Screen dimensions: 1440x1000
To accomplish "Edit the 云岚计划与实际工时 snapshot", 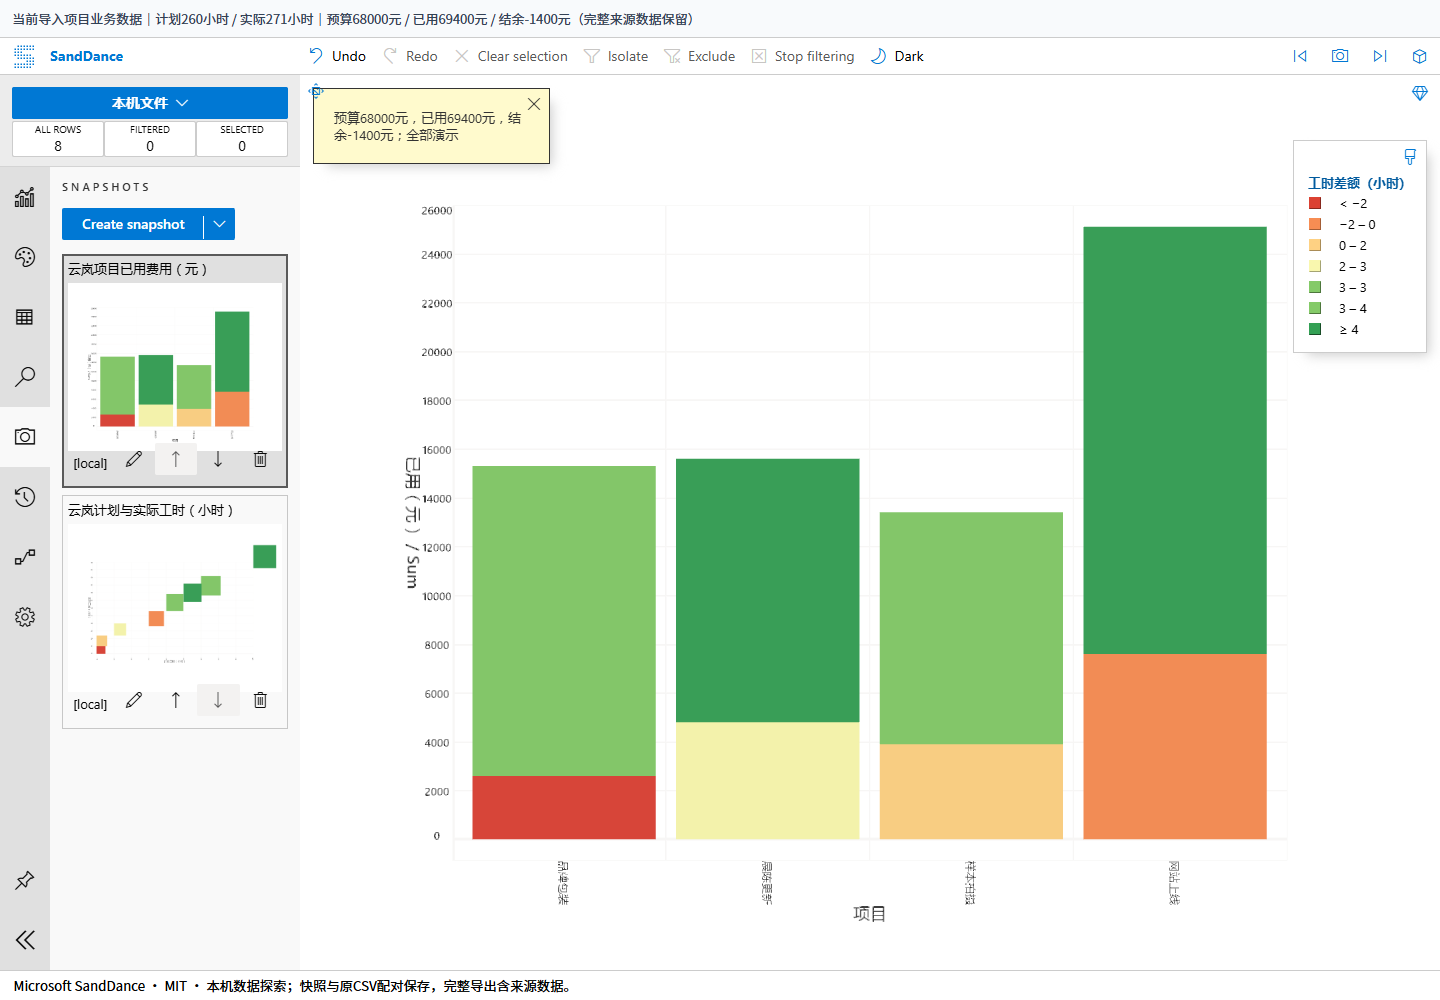I will pos(134,700).
